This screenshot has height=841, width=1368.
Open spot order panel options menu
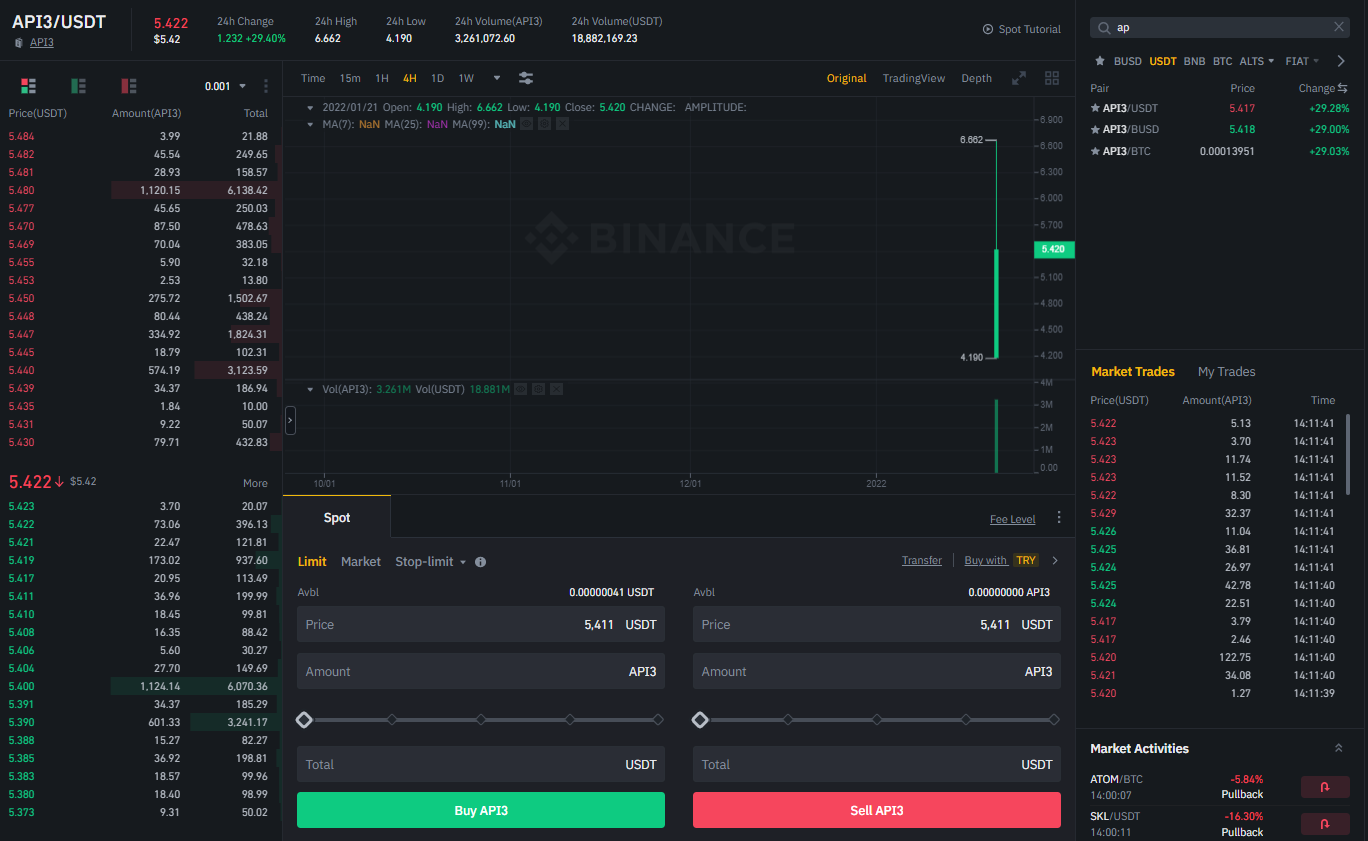click(1059, 518)
